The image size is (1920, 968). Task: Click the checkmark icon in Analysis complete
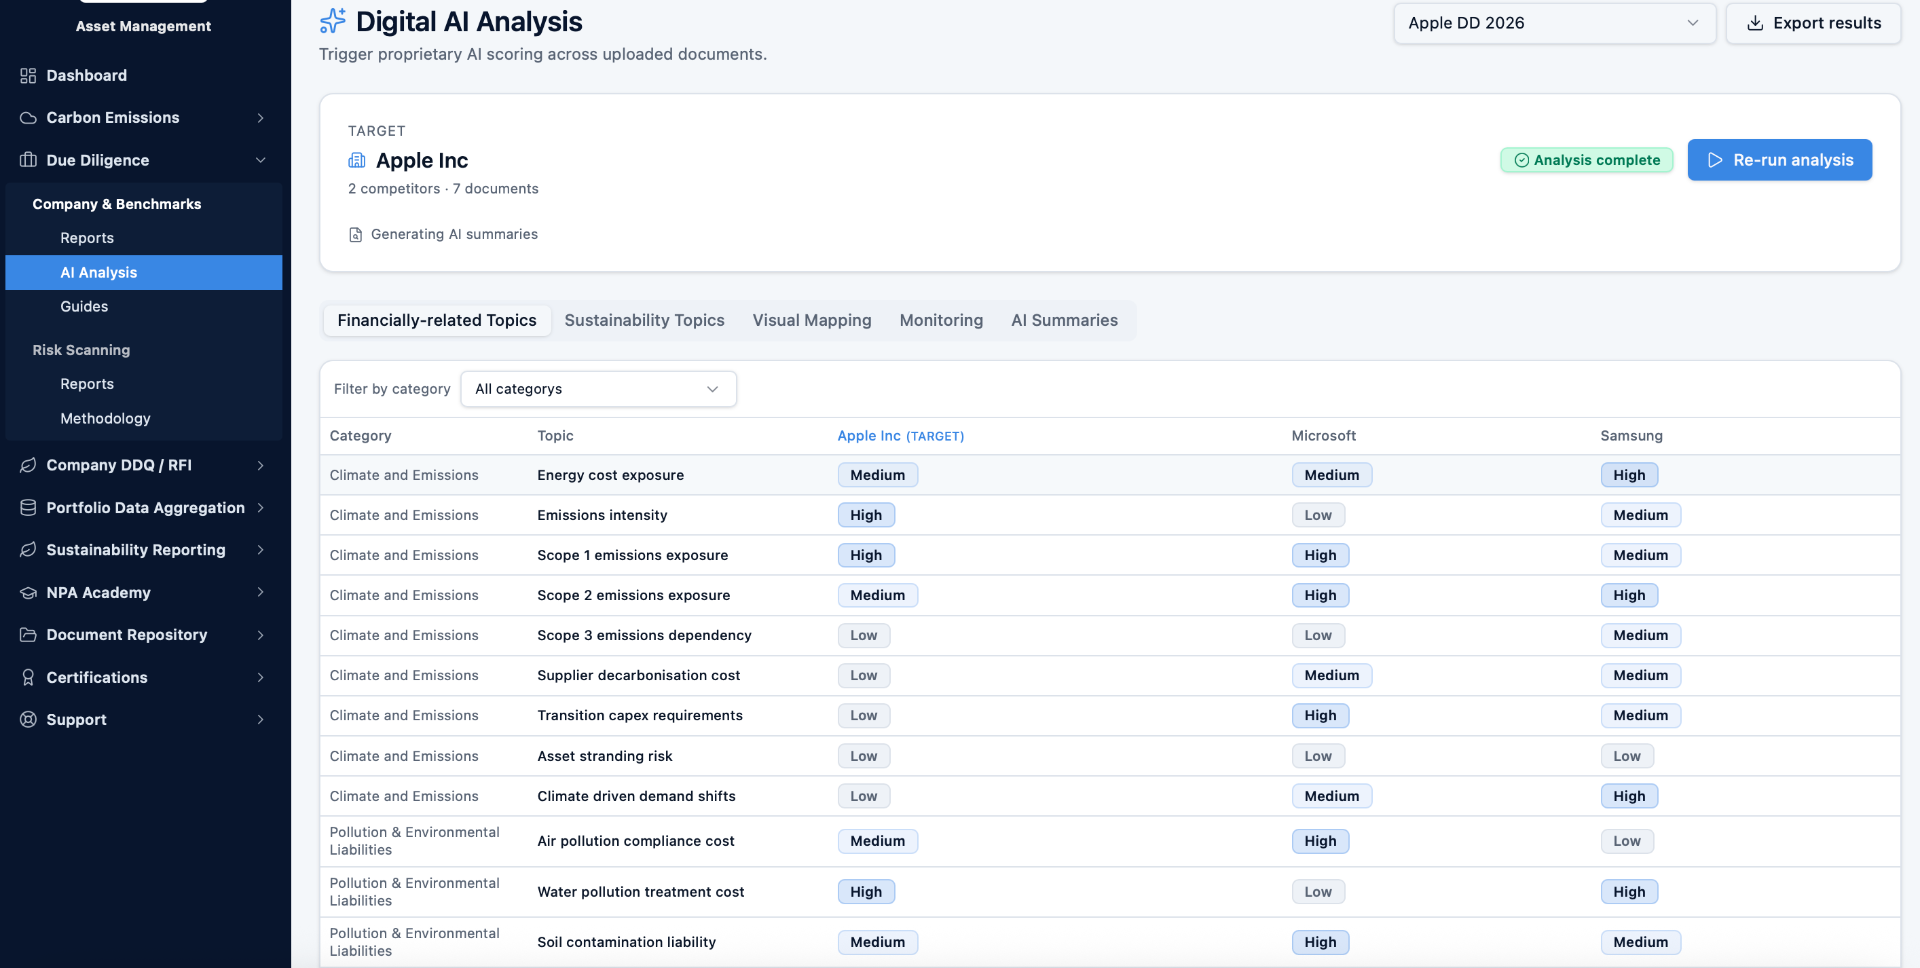tap(1522, 160)
